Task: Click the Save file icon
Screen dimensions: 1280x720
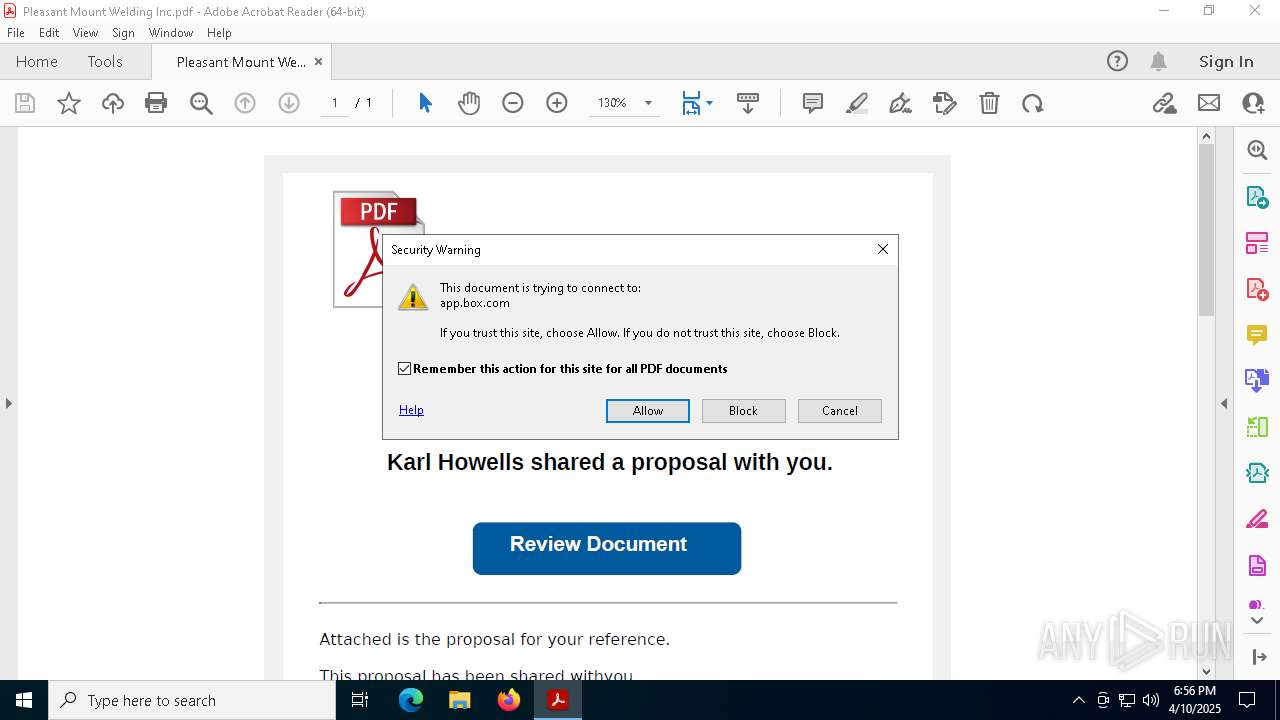Action: point(25,103)
